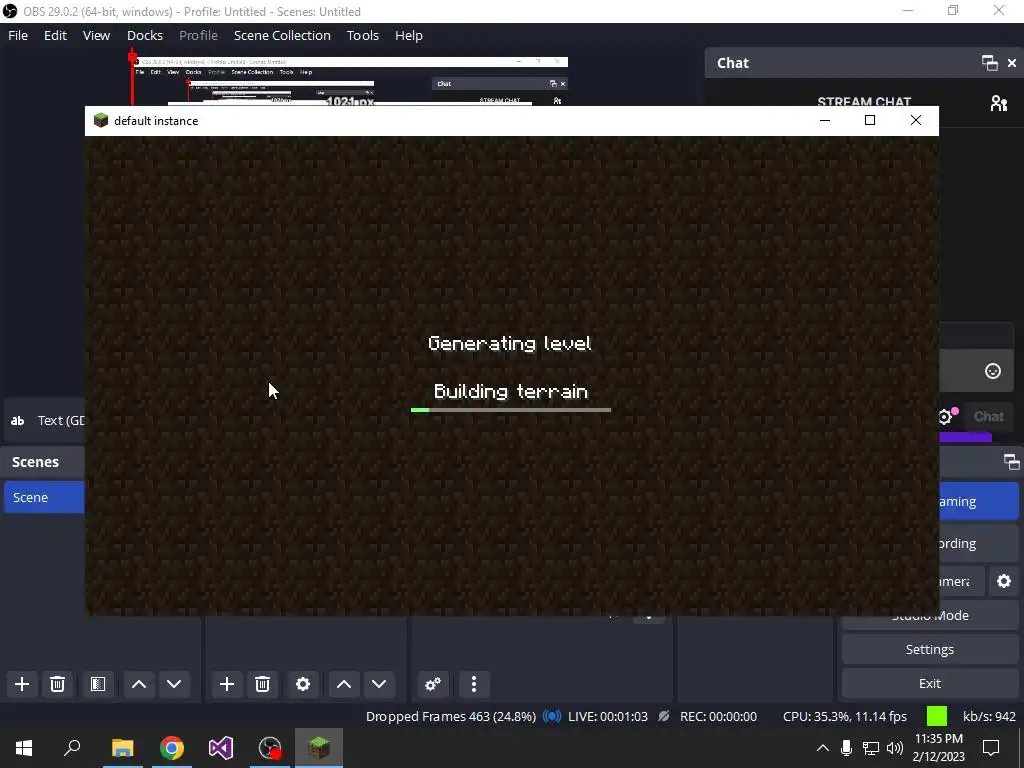Viewport: 1024px width, 768px height.
Task: Click the live broadcast status icon
Action: (x=552, y=716)
